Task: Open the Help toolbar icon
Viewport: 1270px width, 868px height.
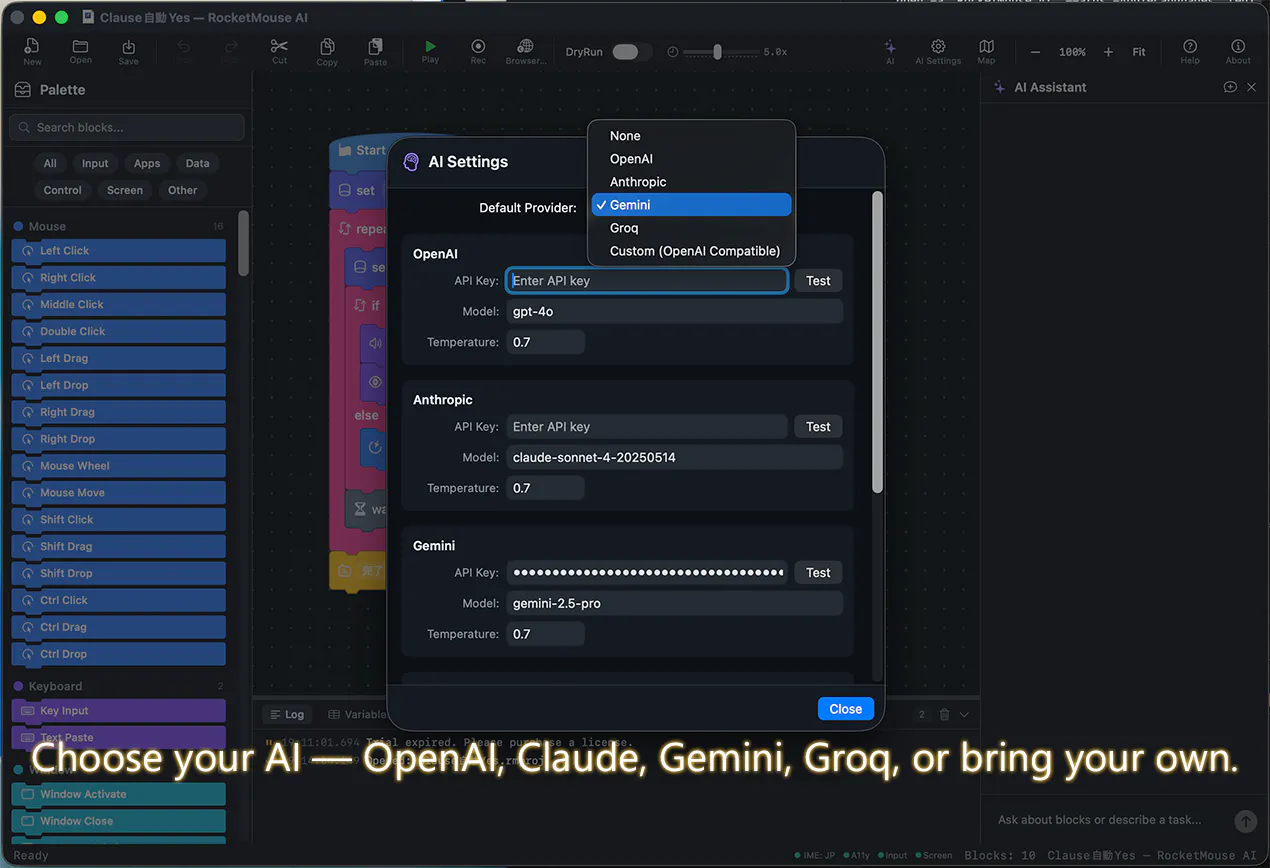Action: pyautogui.click(x=1190, y=52)
